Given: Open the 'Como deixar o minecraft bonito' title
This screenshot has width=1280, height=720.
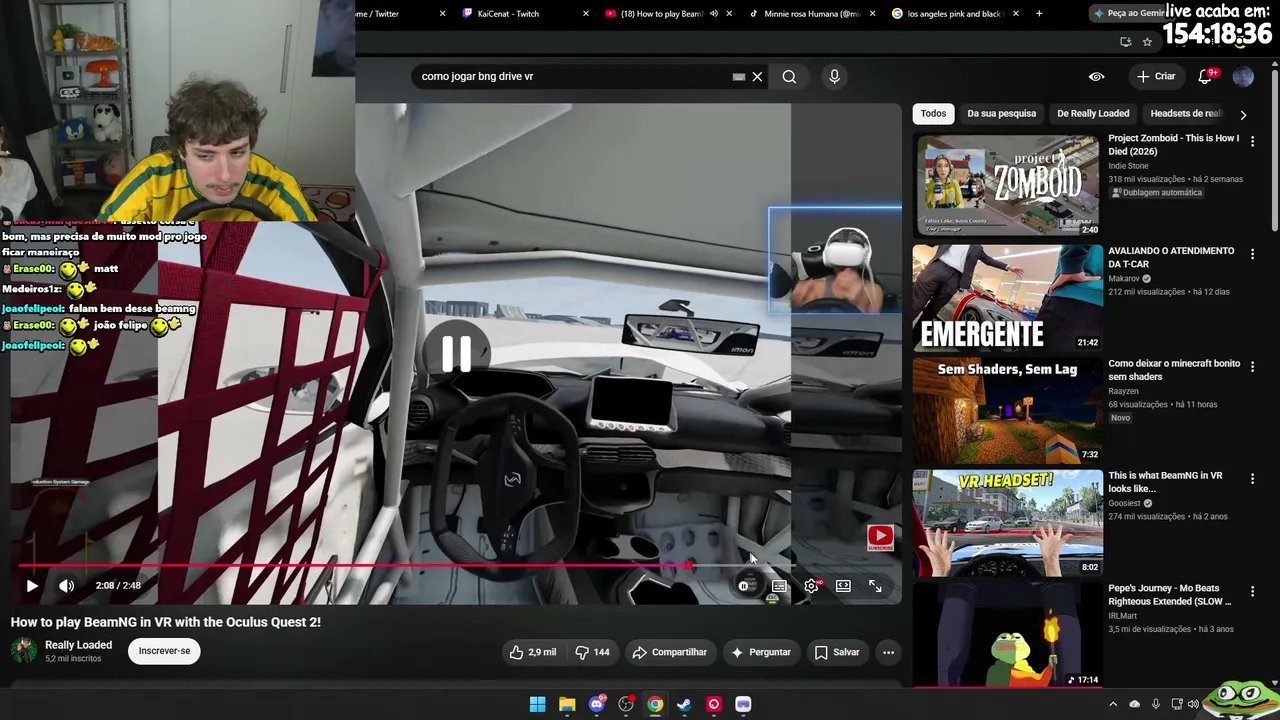Looking at the screenshot, I should pyautogui.click(x=1174, y=370).
